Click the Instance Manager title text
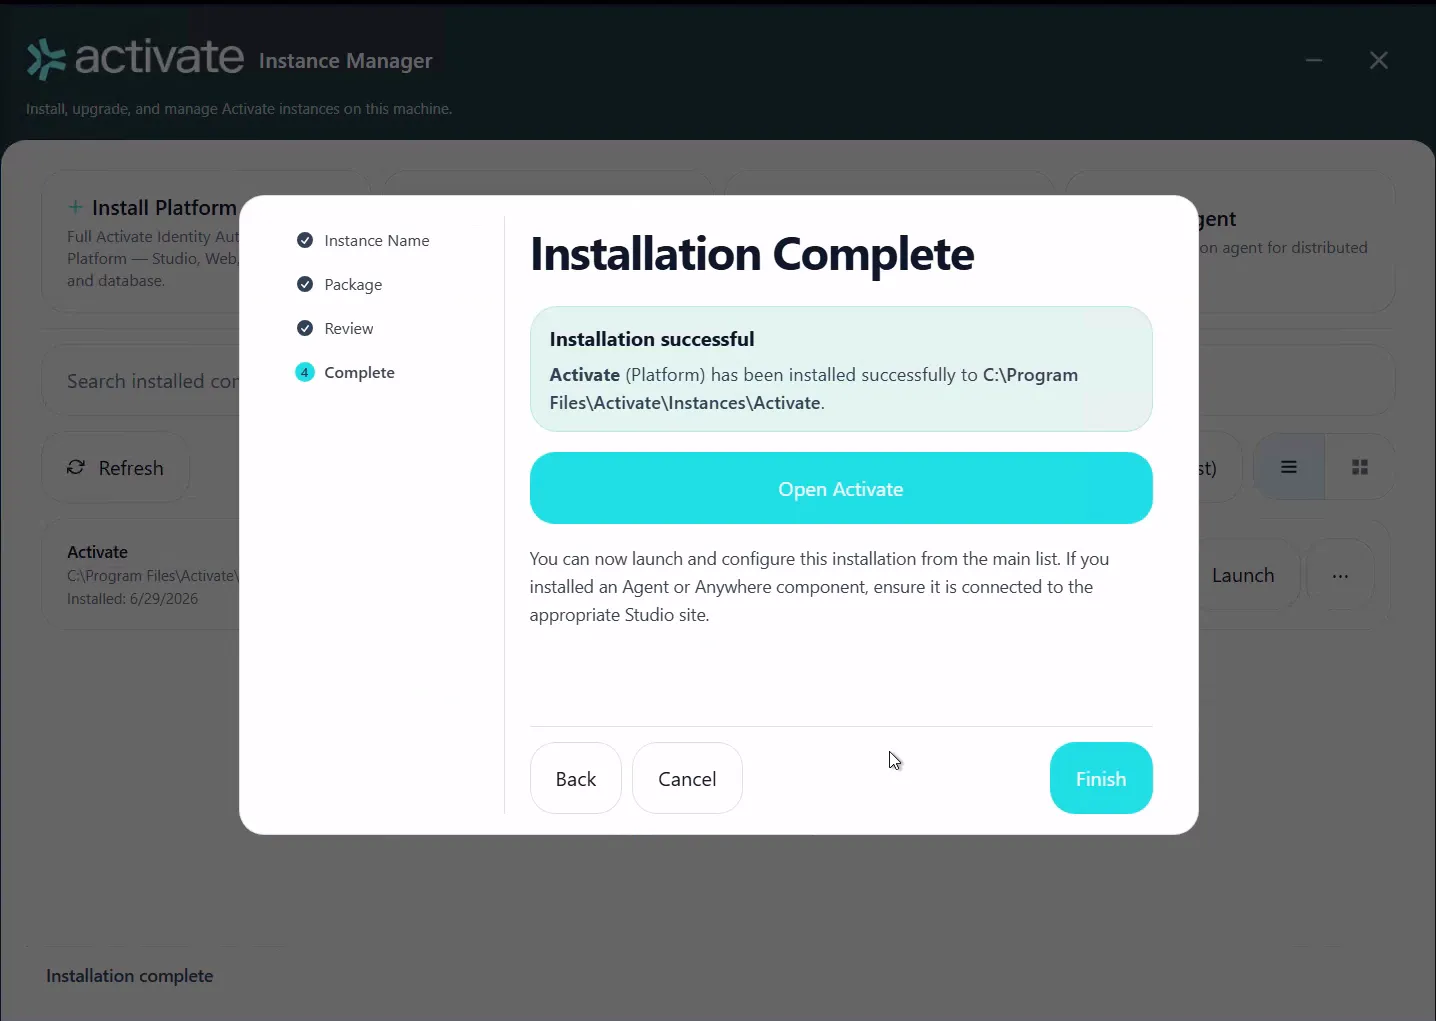 [x=346, y=61]
